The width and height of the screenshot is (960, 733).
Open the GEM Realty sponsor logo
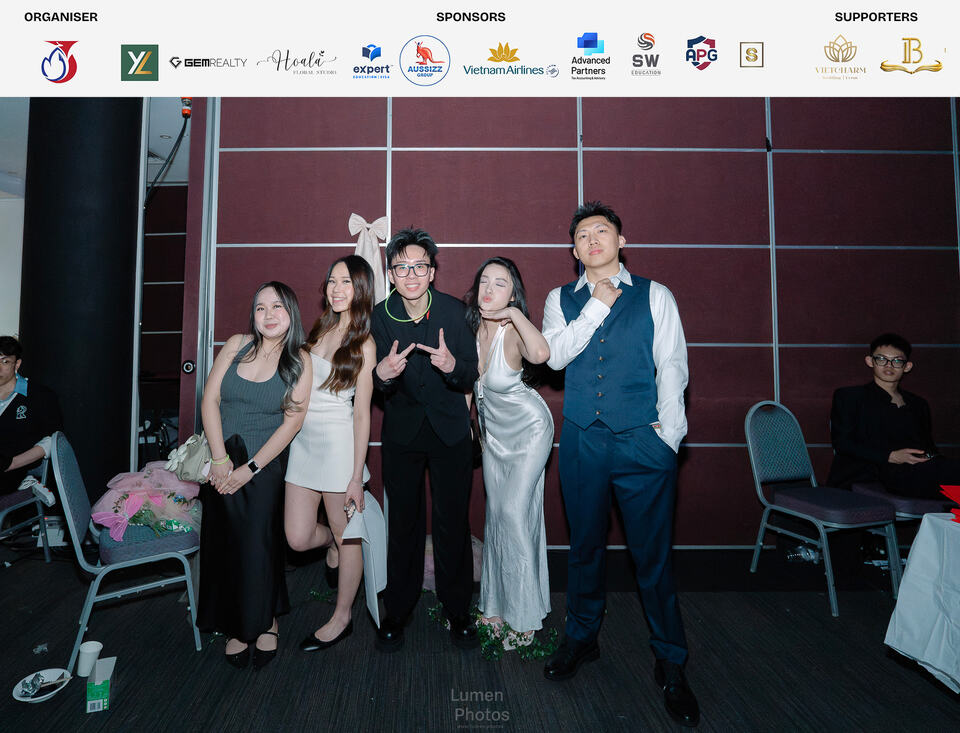208,62
